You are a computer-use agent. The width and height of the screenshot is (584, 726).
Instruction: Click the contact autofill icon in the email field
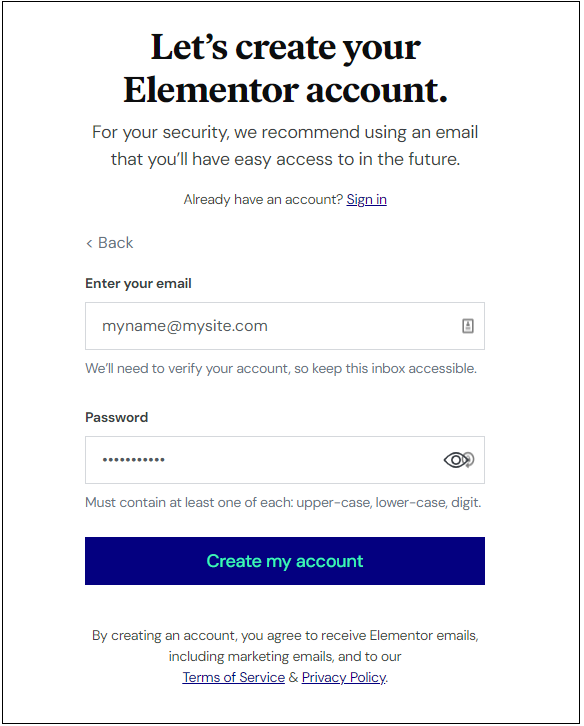(468, 326)
